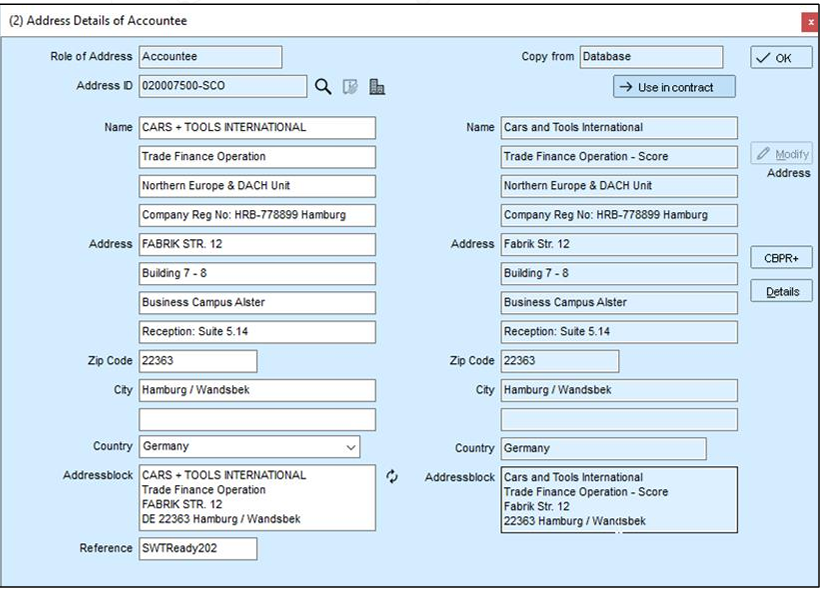
Task: Close the Address Details dialog
Action: tap(810, 22)
